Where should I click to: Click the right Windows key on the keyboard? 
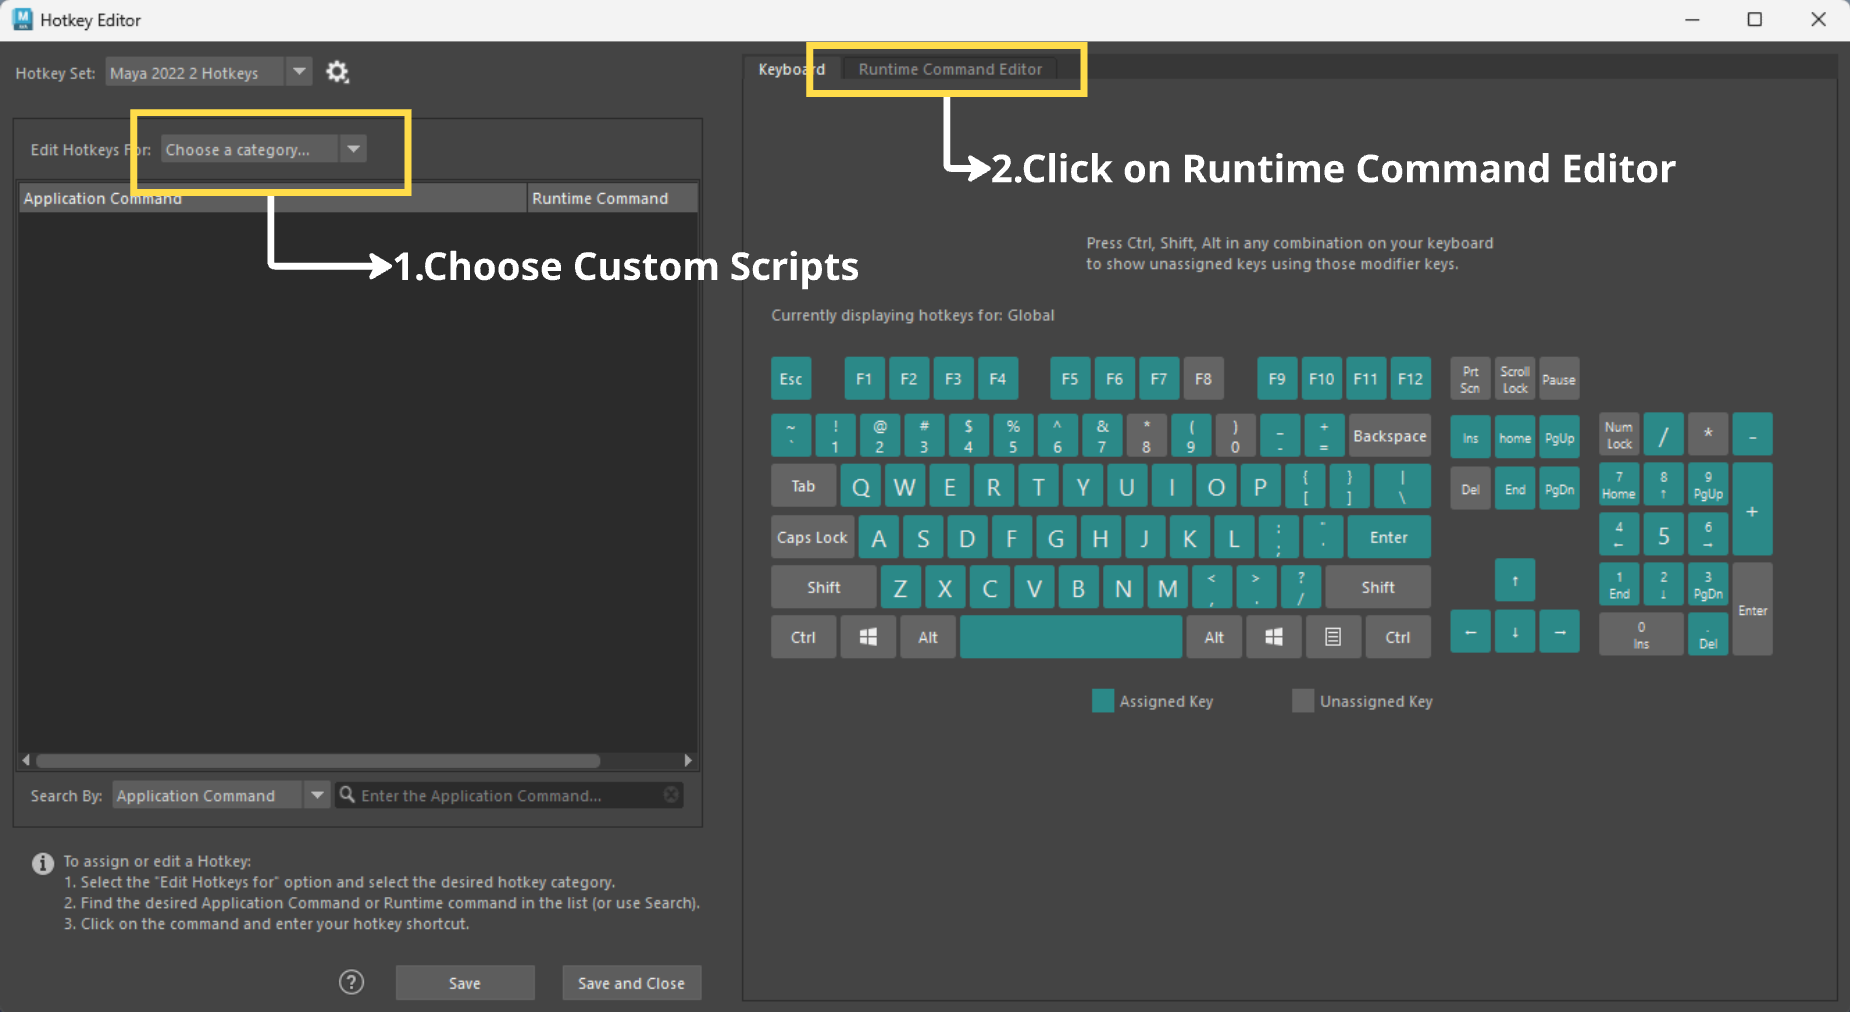click(1274, 637)
